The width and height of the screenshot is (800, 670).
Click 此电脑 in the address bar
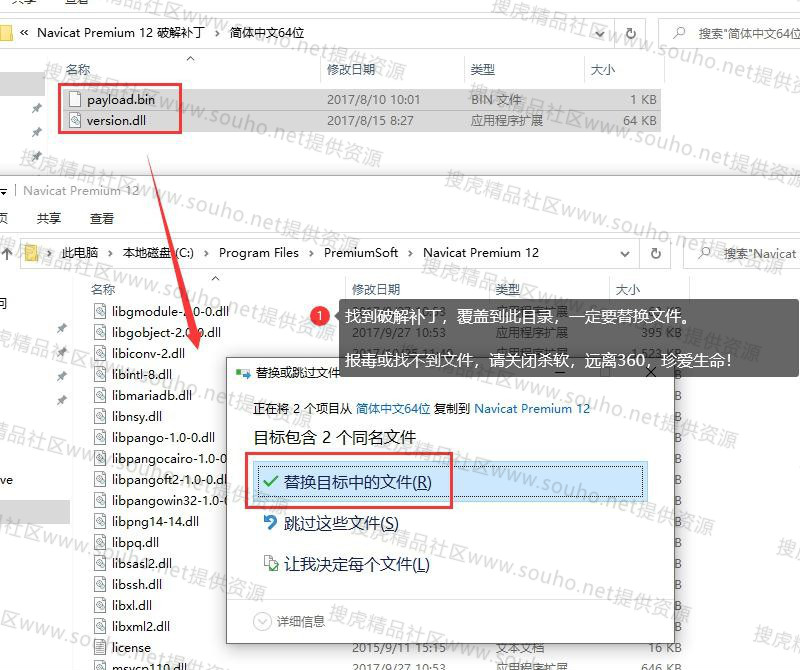tap(80, 253)
